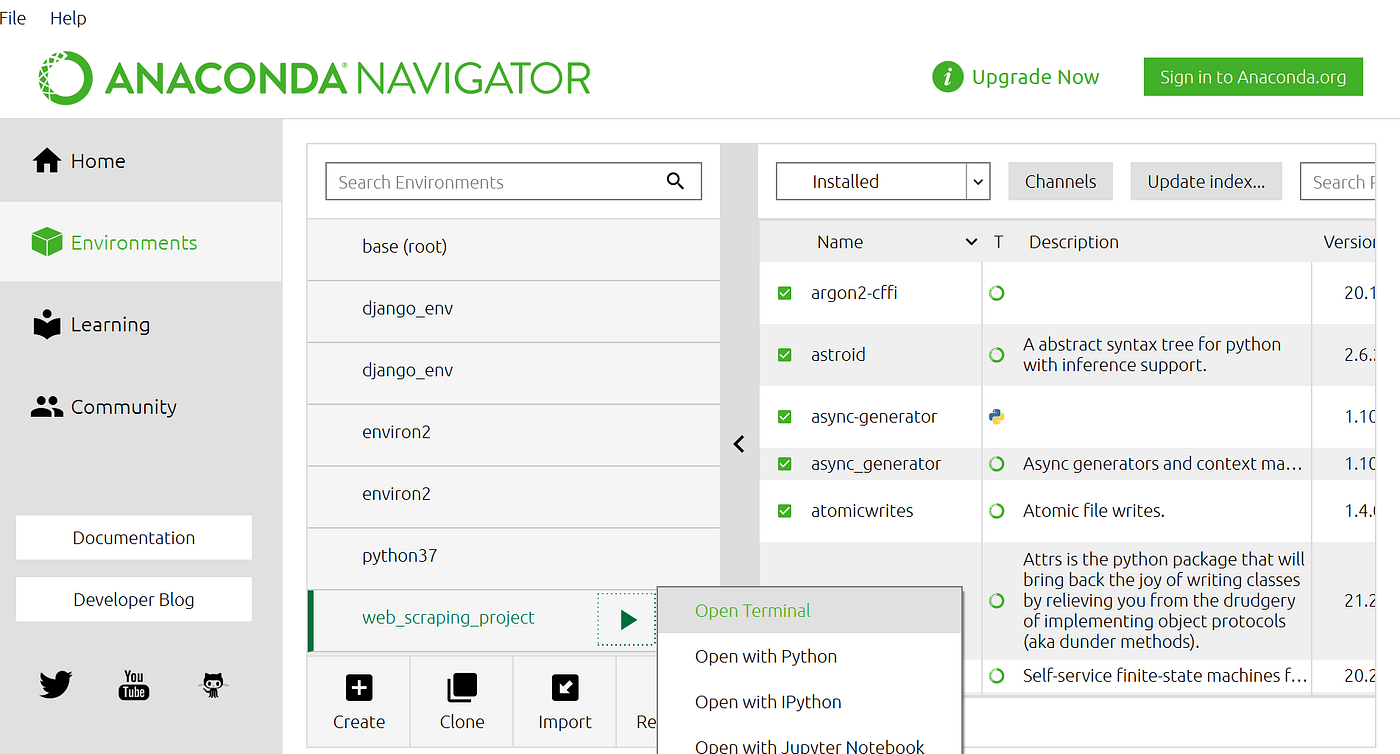Click the Sign in to Anaconda.org button
The width and height of the screenshot is (1400, 754).
[x=1252, y=76]
